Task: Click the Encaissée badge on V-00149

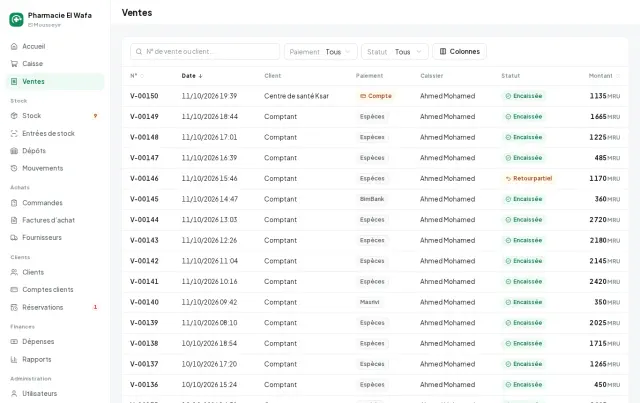Action: (524, 116)
